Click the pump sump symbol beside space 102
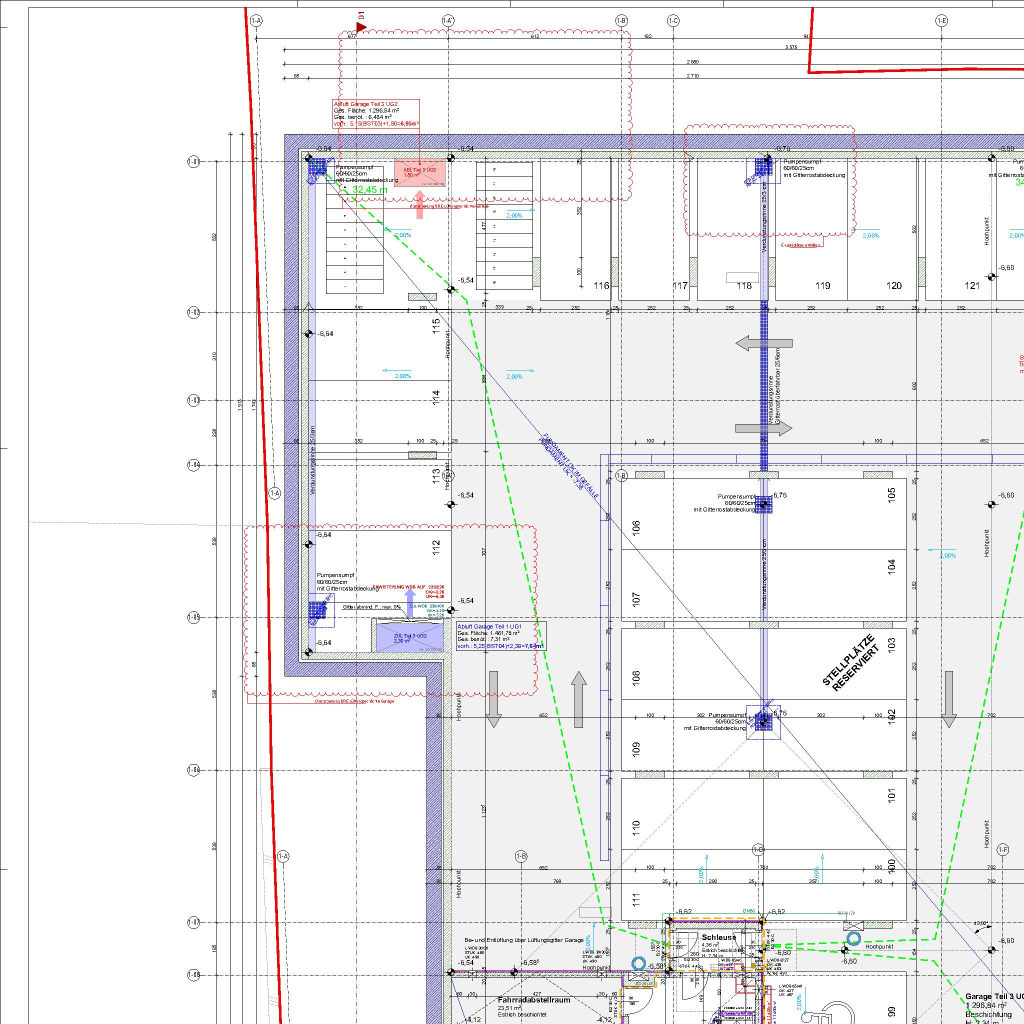 [x=764, y=720]
